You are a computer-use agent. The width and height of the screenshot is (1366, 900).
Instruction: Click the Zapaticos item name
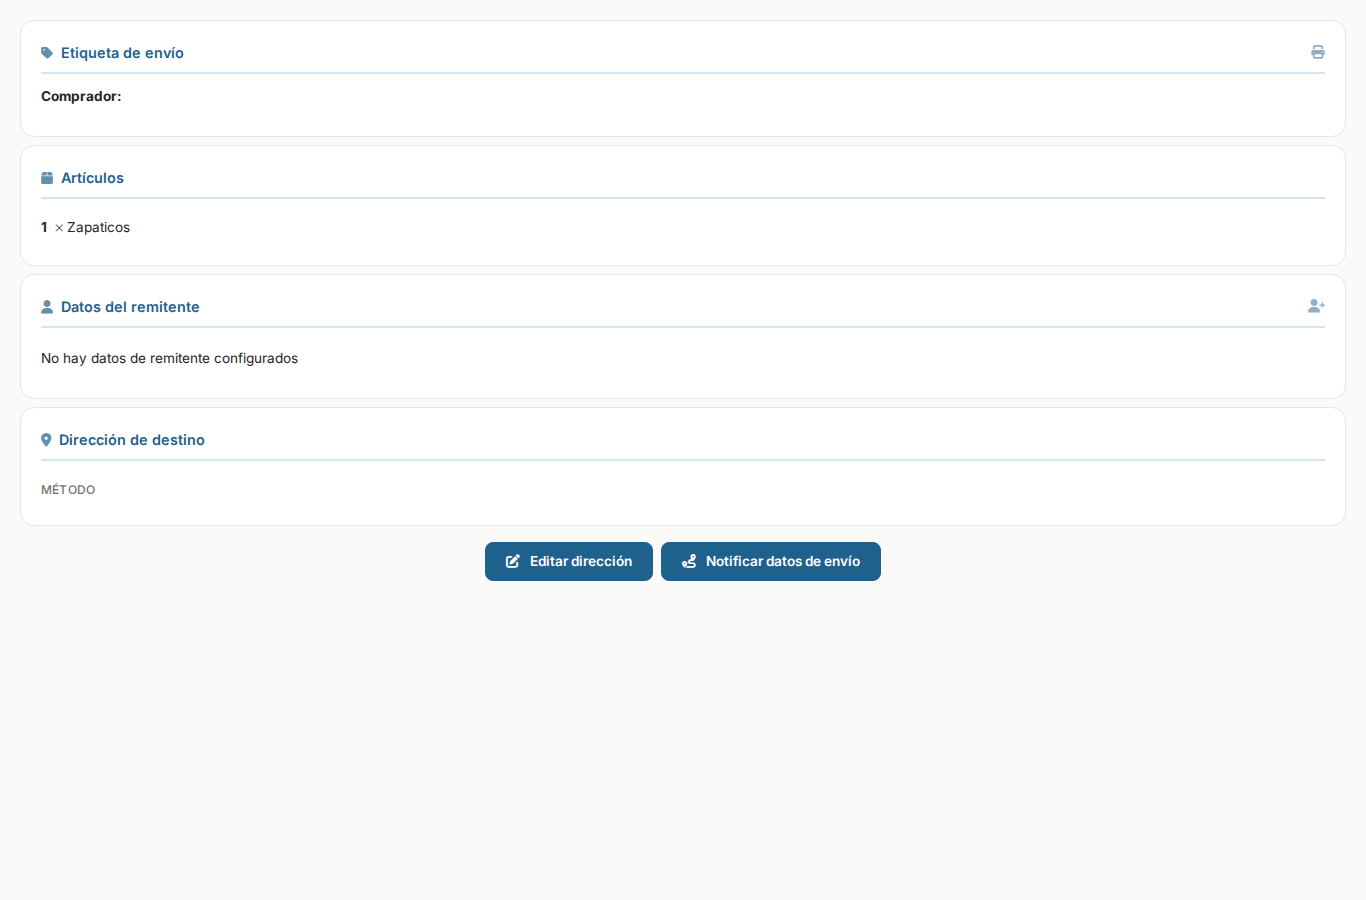click(x=98, y=227)
